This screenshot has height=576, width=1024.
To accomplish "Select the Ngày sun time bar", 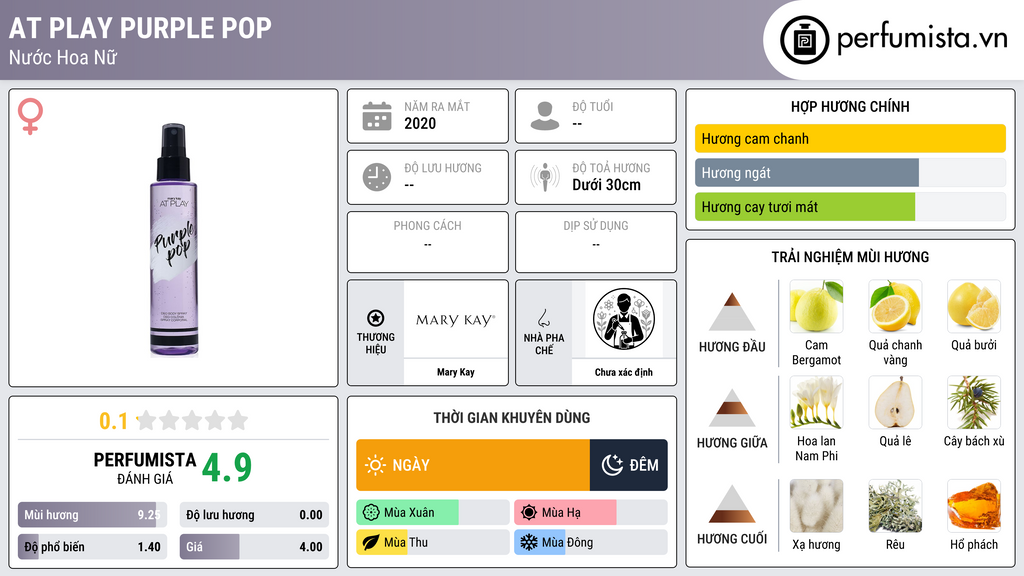I will pyautogui.click(x=473, y=465).
